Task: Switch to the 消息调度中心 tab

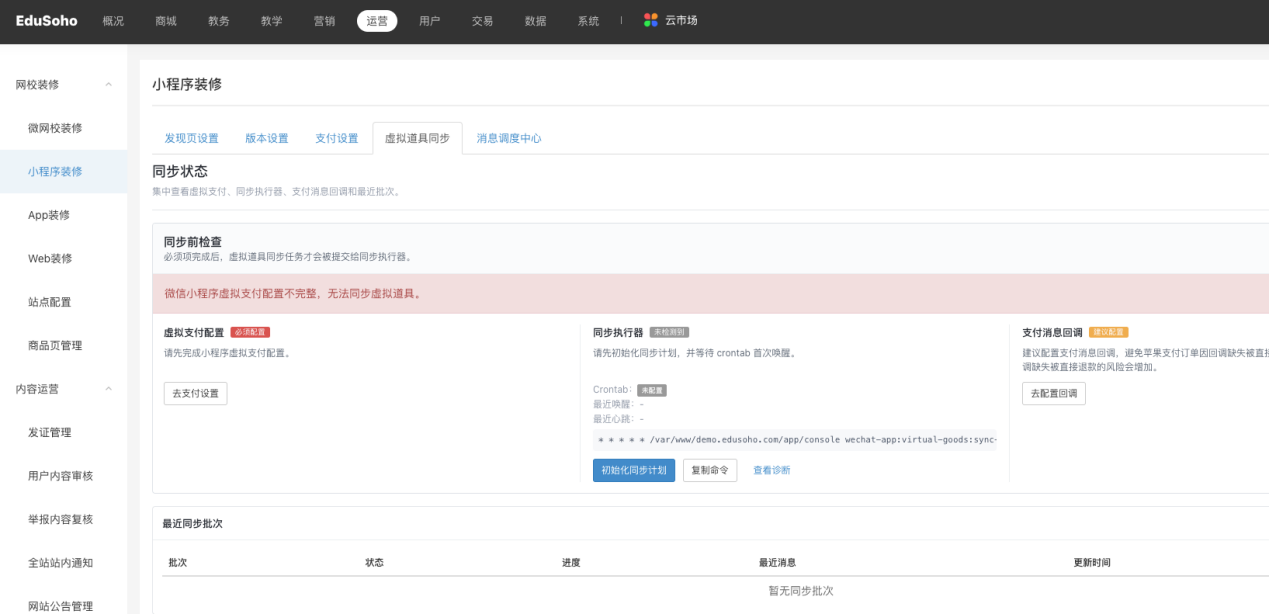Action: pyautogui.click(x=509, y=138)
